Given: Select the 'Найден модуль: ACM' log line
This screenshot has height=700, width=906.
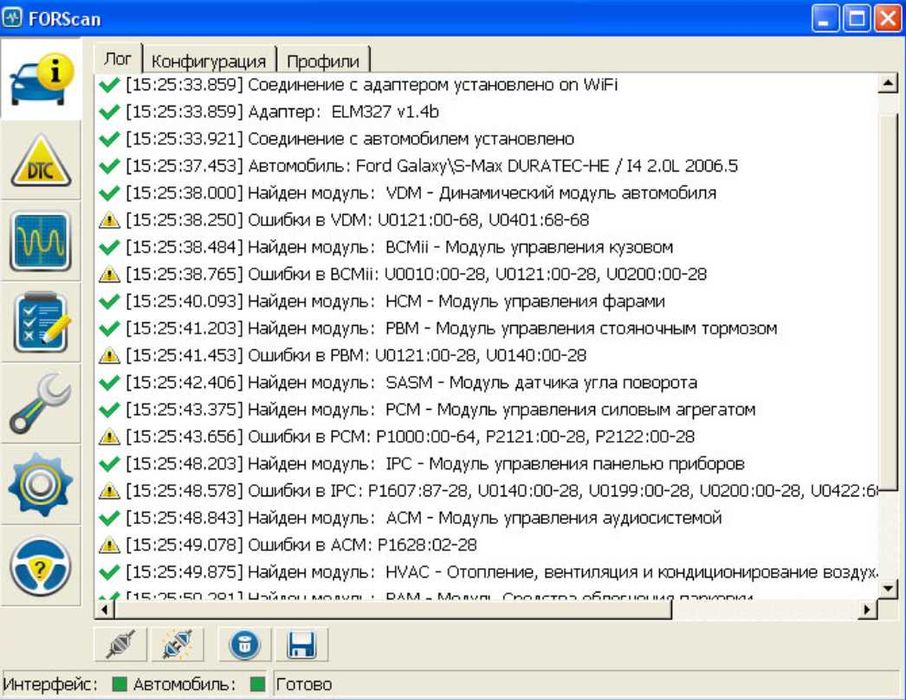Looking at the screenshot, I should tap(410, 518).
